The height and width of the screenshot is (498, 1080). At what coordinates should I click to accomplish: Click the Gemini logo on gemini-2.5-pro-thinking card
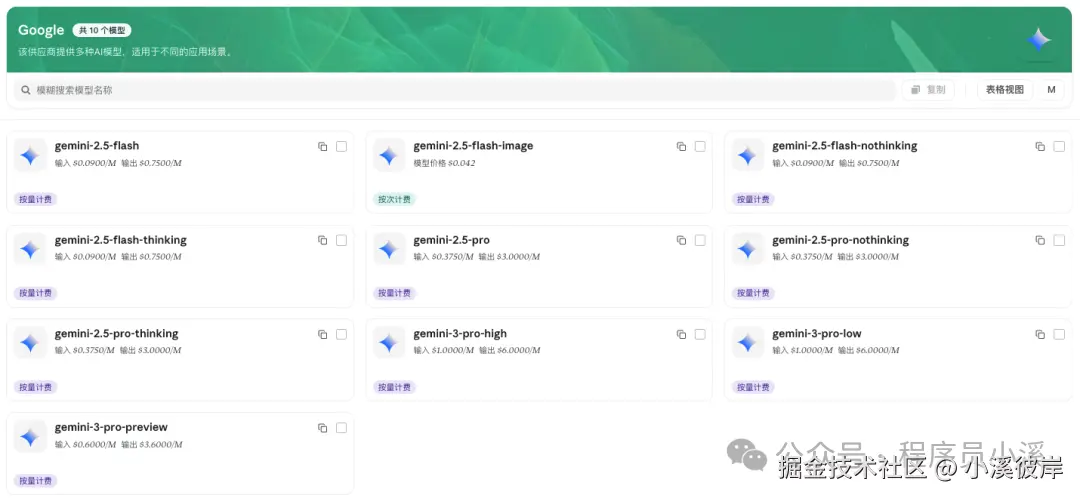click(30, 343)
